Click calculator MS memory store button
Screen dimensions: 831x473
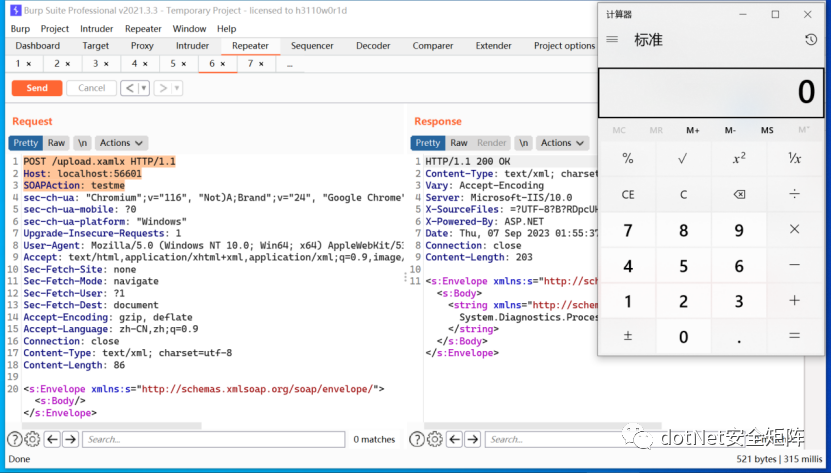point(767,130)
